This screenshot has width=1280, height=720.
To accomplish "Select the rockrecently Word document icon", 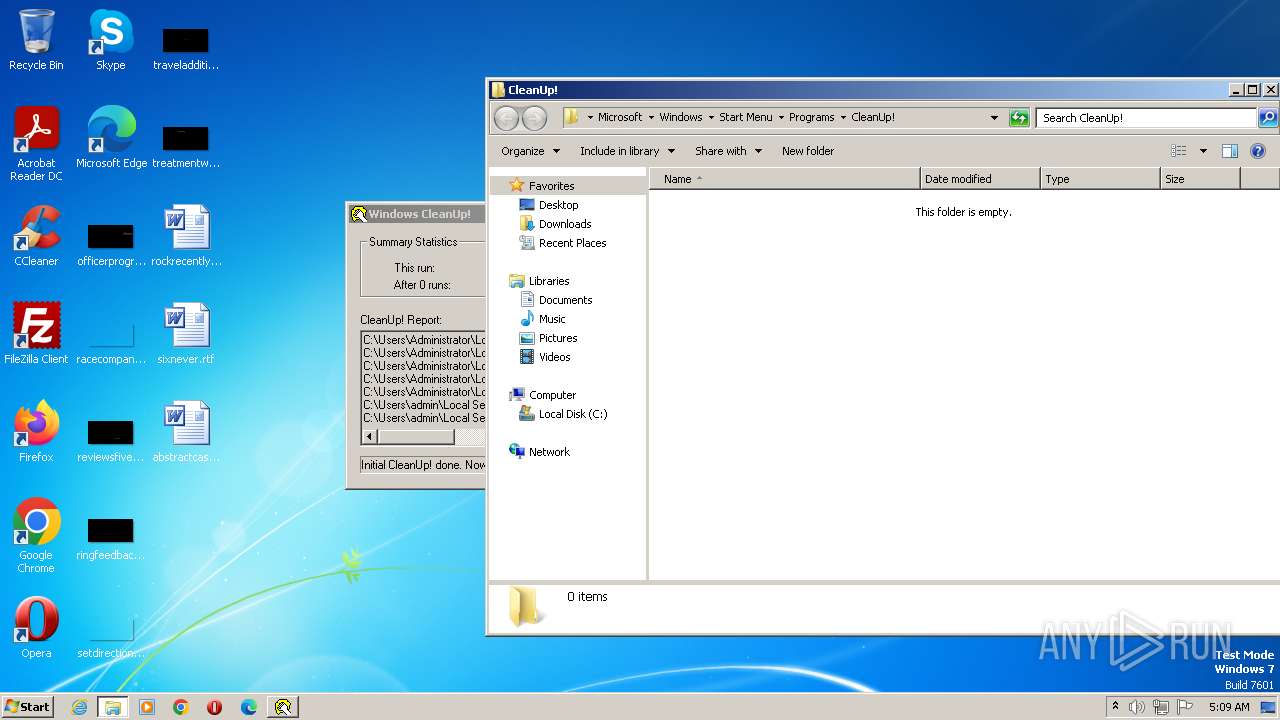I will [x=186, y=236].
